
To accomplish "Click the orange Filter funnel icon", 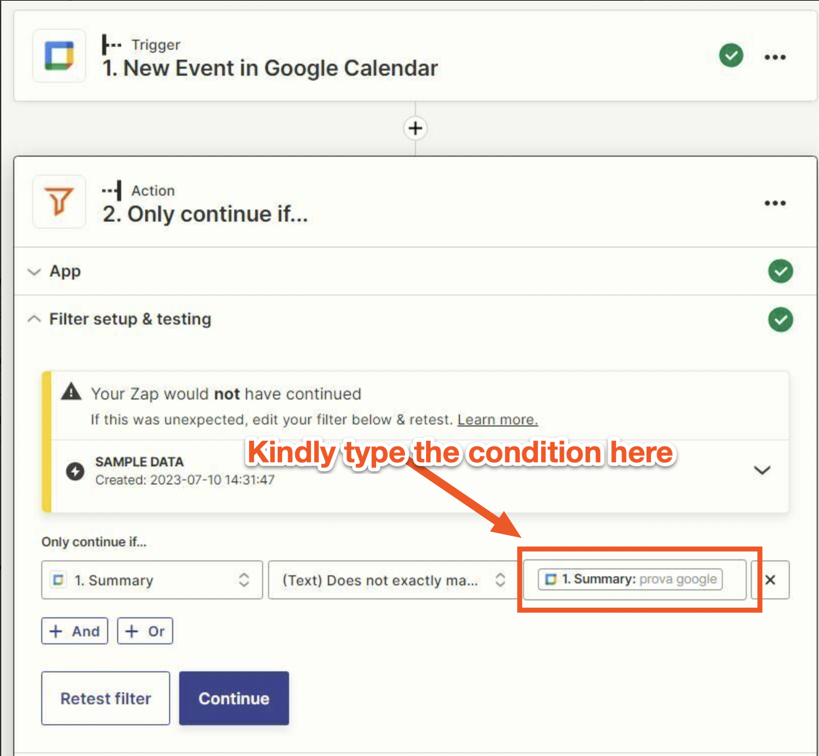I will point(59,202).
